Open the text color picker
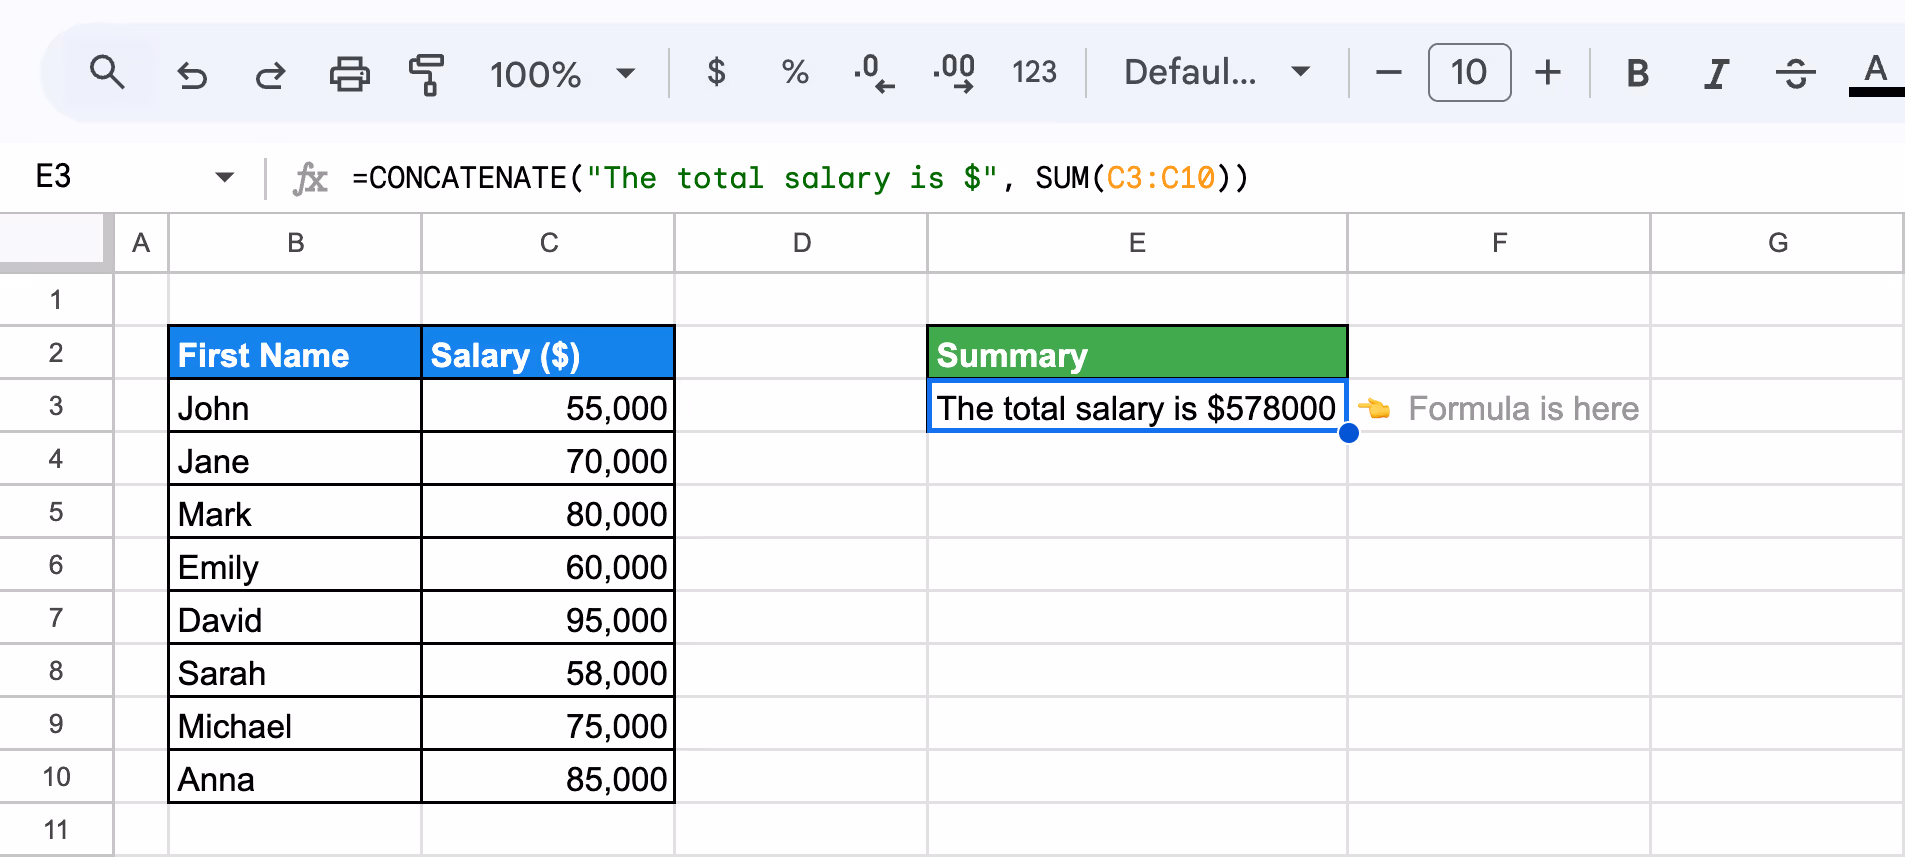 pos(1876,73)
